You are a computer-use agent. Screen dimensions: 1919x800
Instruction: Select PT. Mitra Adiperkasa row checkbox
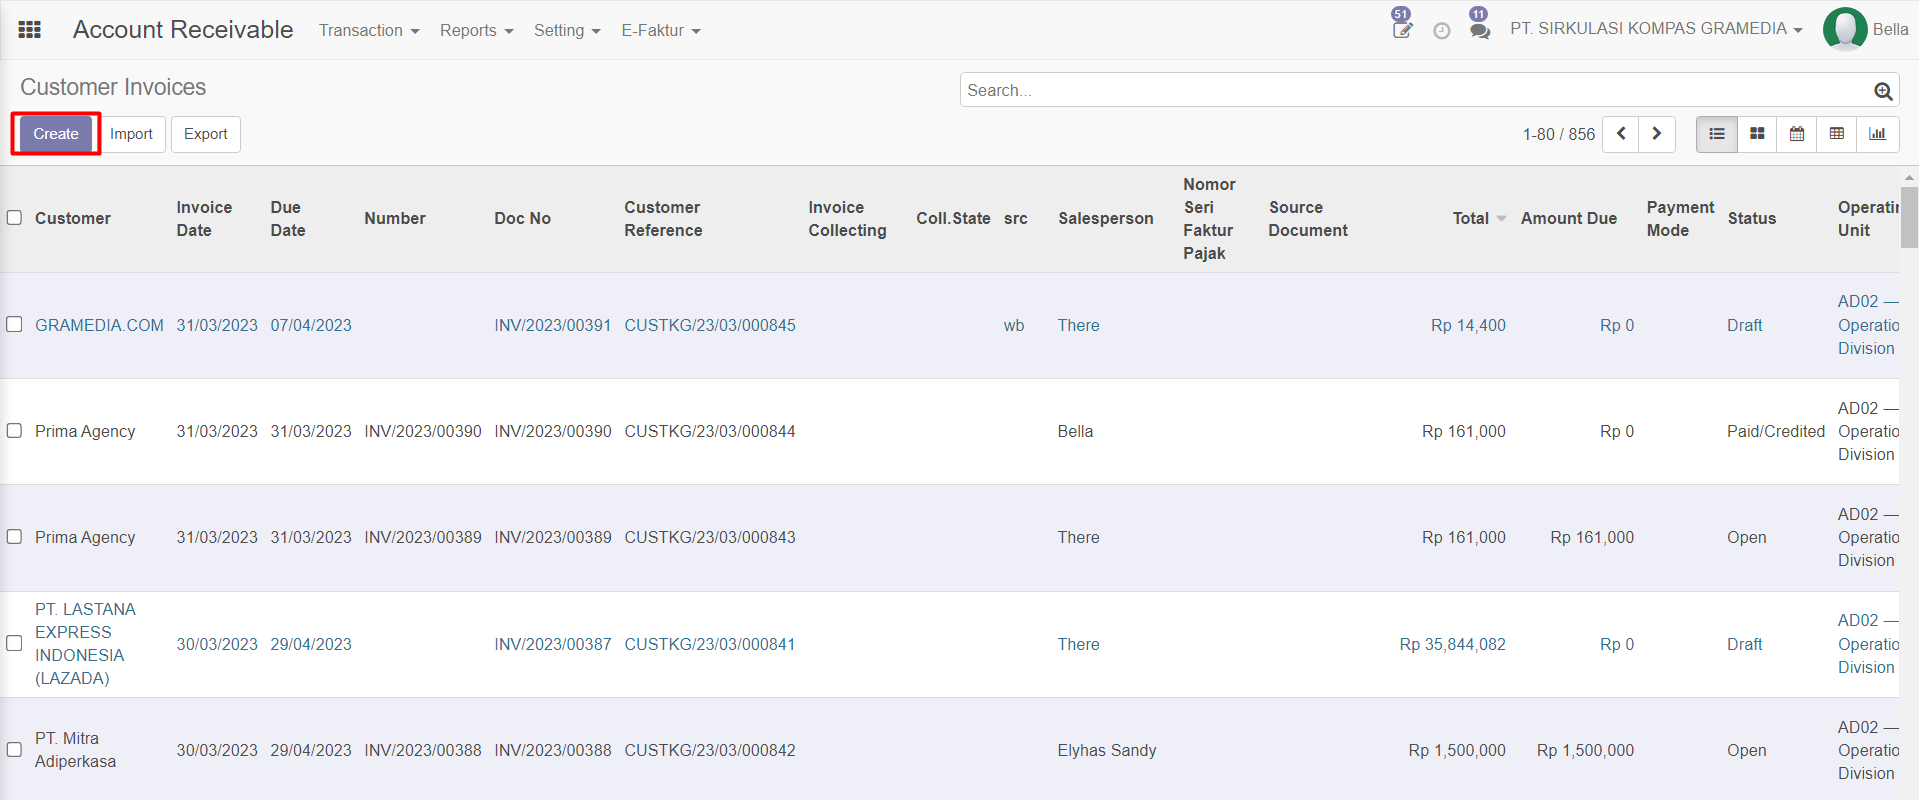(14, 749)
